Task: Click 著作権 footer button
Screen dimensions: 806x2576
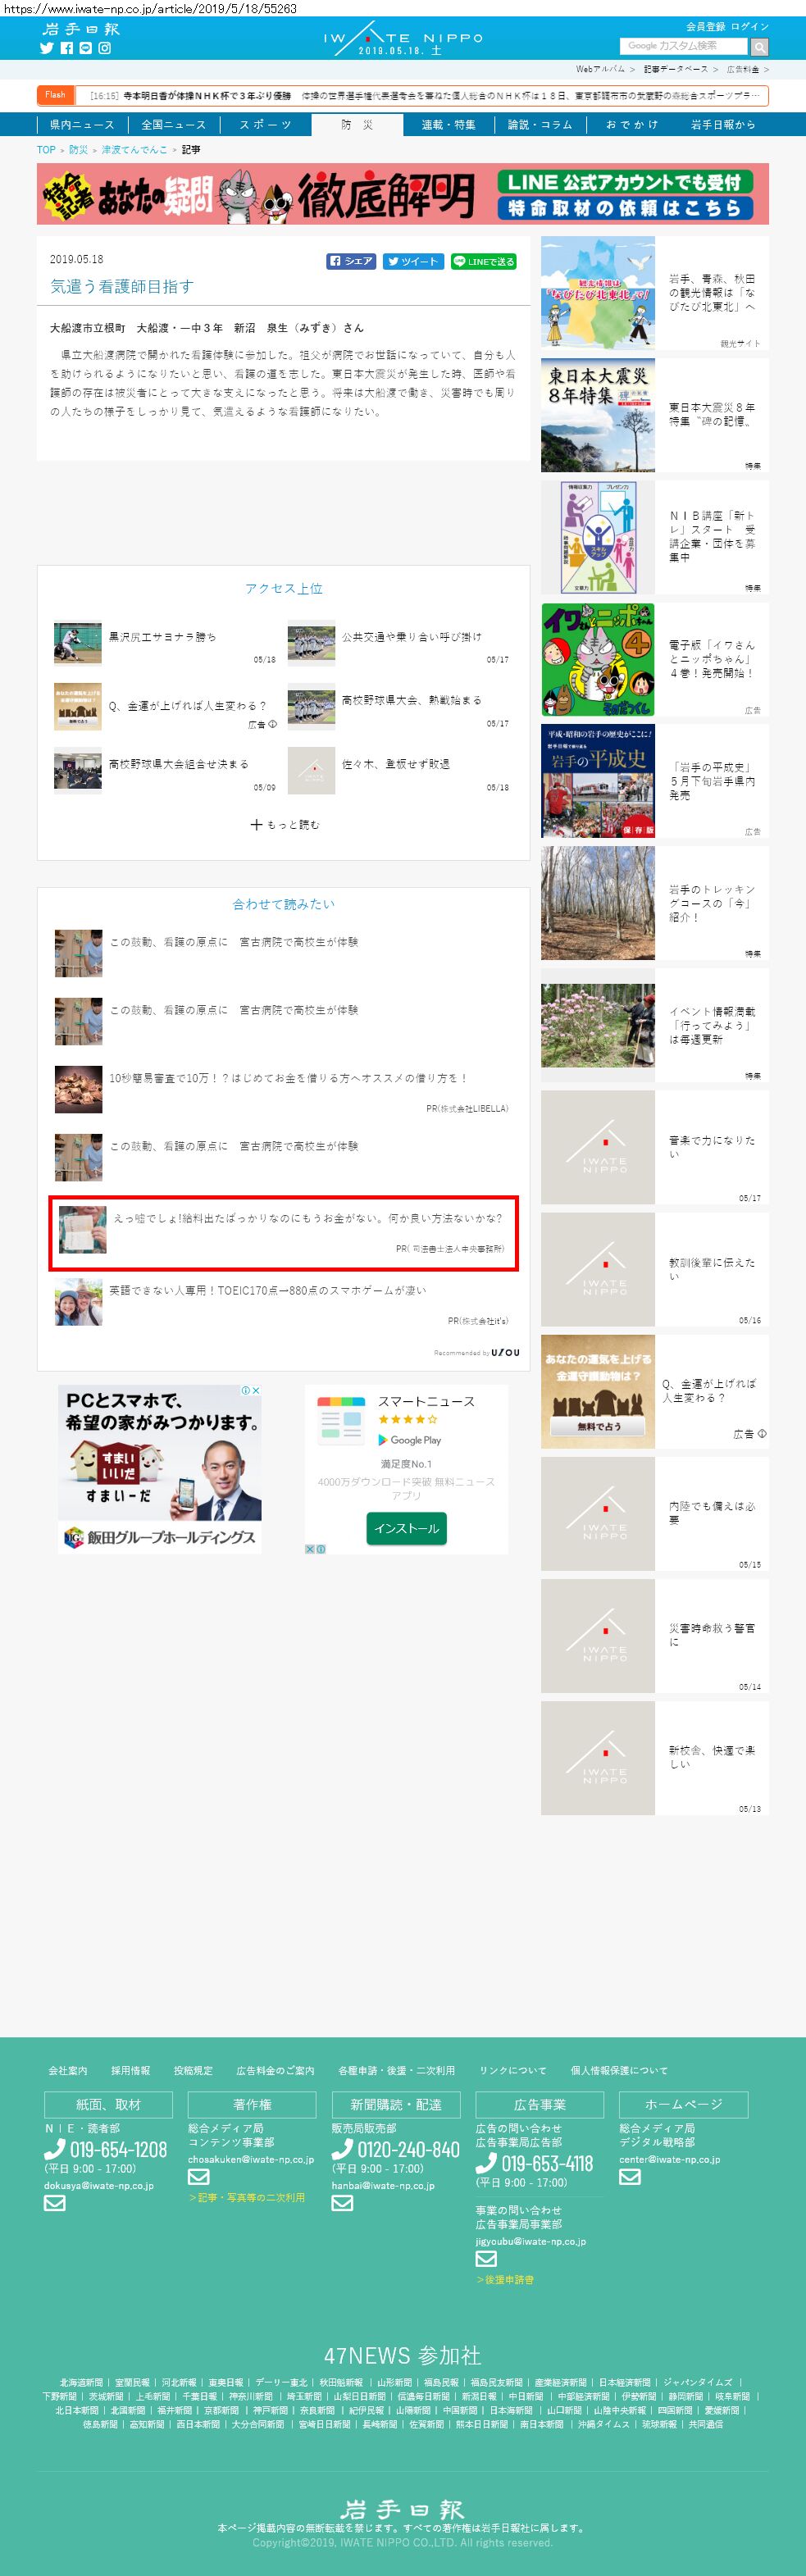Action: [x=252, y=2104]
